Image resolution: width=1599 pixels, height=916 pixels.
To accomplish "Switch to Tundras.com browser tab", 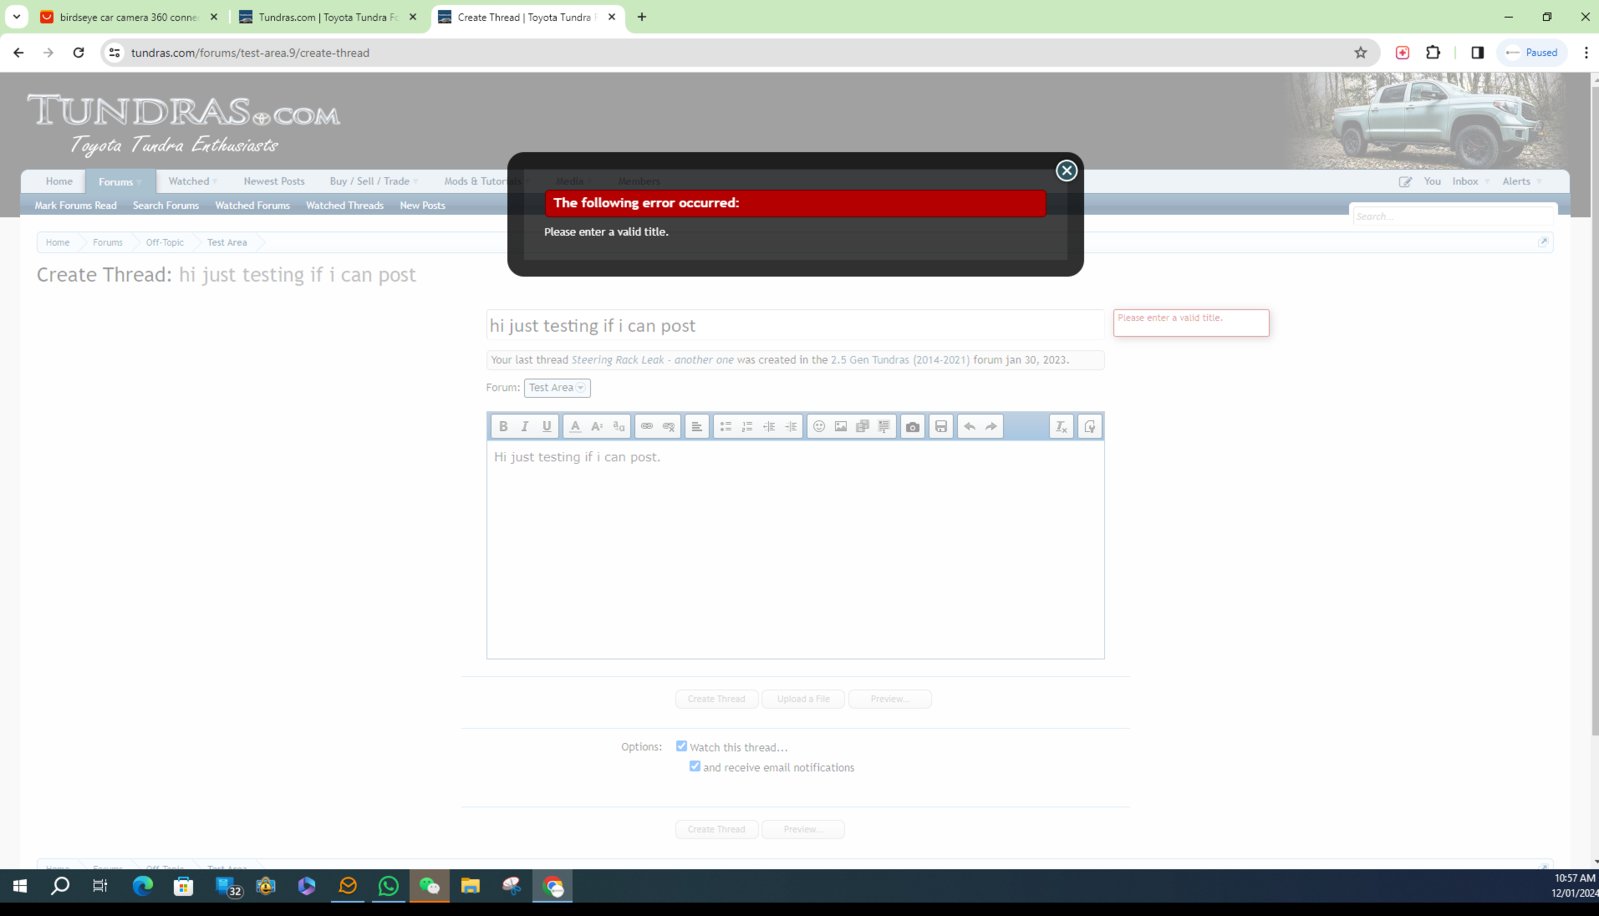I will [327, 17].
